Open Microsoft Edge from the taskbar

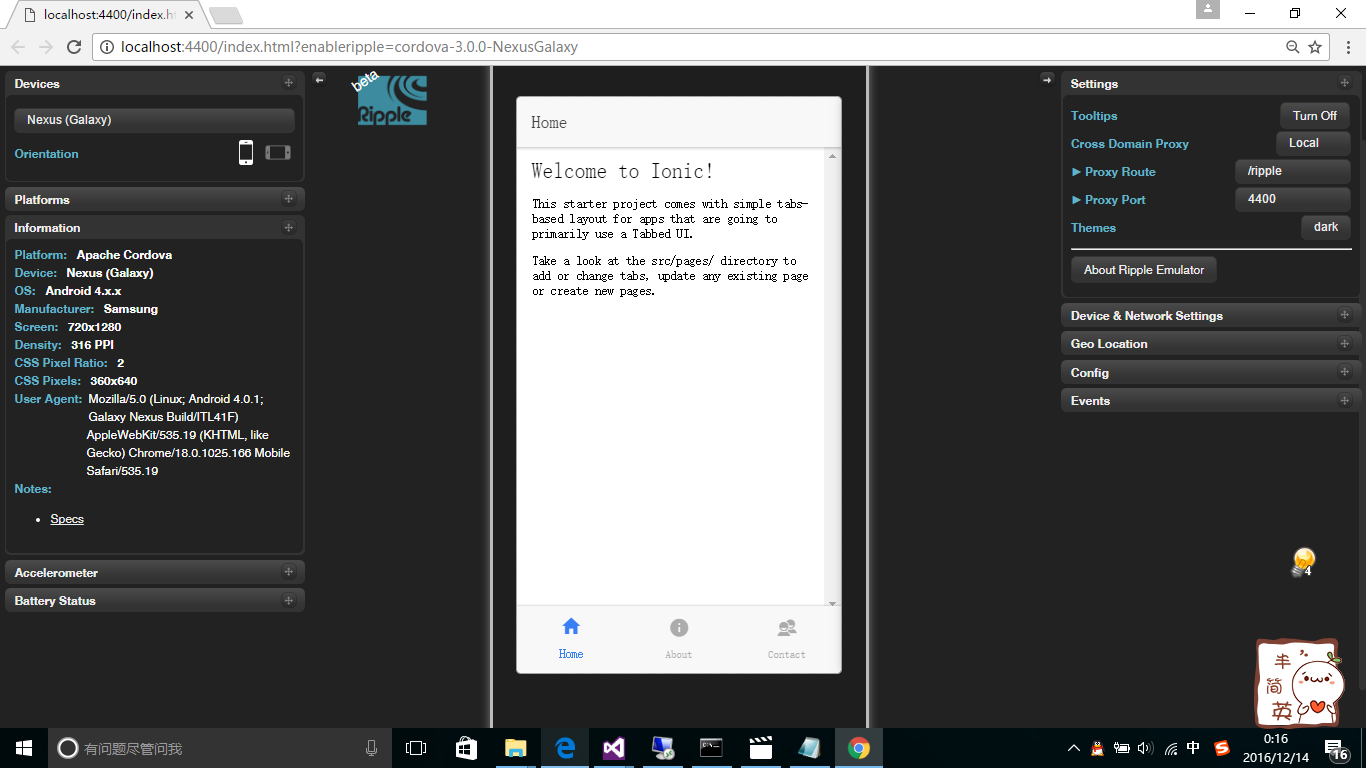(x=565, y=748)
